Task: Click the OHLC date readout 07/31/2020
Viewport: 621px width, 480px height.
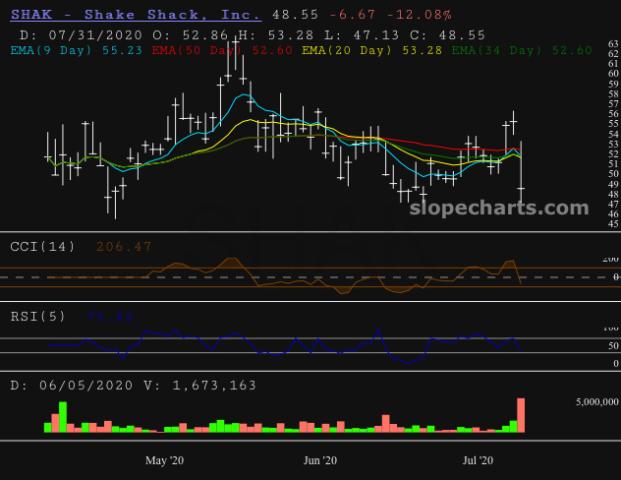Action: pyautogui.click(x=95, y=35)
